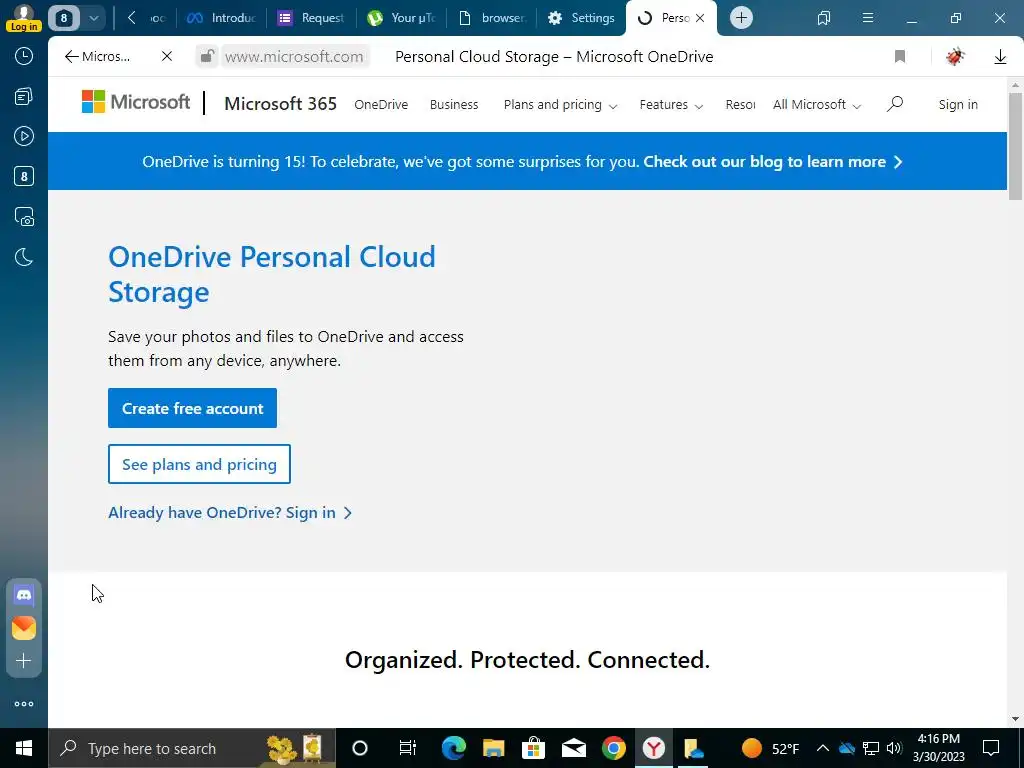
Task: Open downloads arrow icon
Action: tap(1000, 57)
